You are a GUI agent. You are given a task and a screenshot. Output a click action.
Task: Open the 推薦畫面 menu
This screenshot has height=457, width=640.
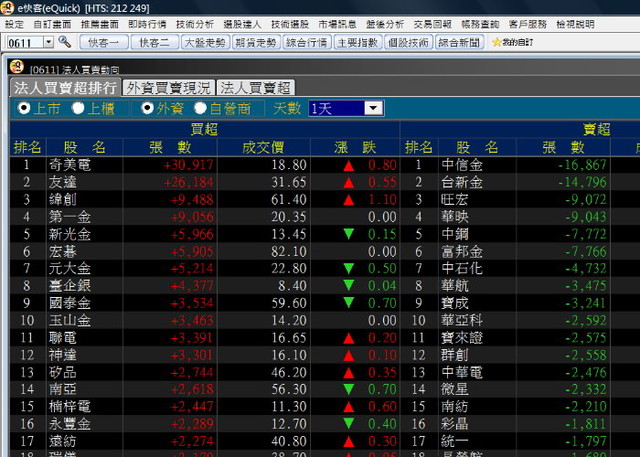(x=100, y=24)
